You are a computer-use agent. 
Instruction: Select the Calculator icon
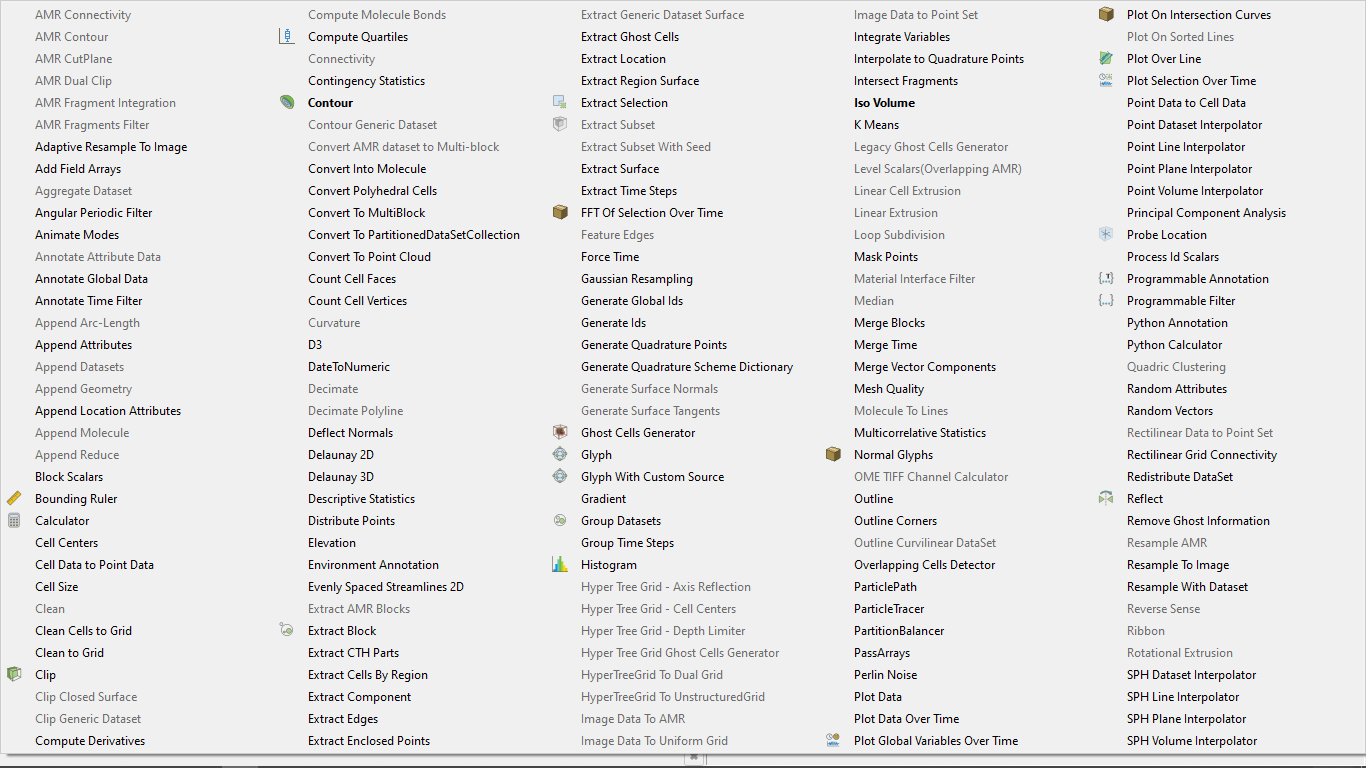point(14,521)
